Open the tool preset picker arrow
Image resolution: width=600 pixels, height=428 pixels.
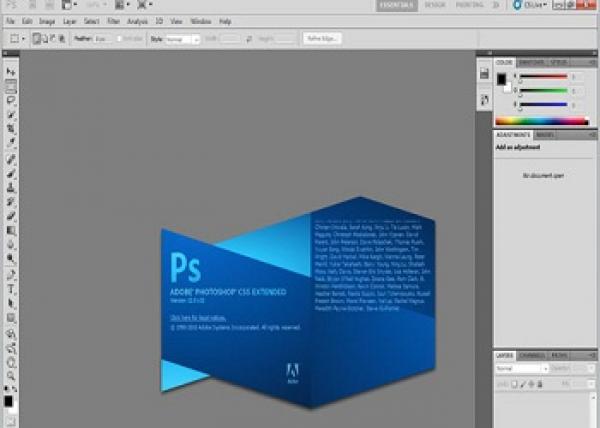click(x=23, y=39)
